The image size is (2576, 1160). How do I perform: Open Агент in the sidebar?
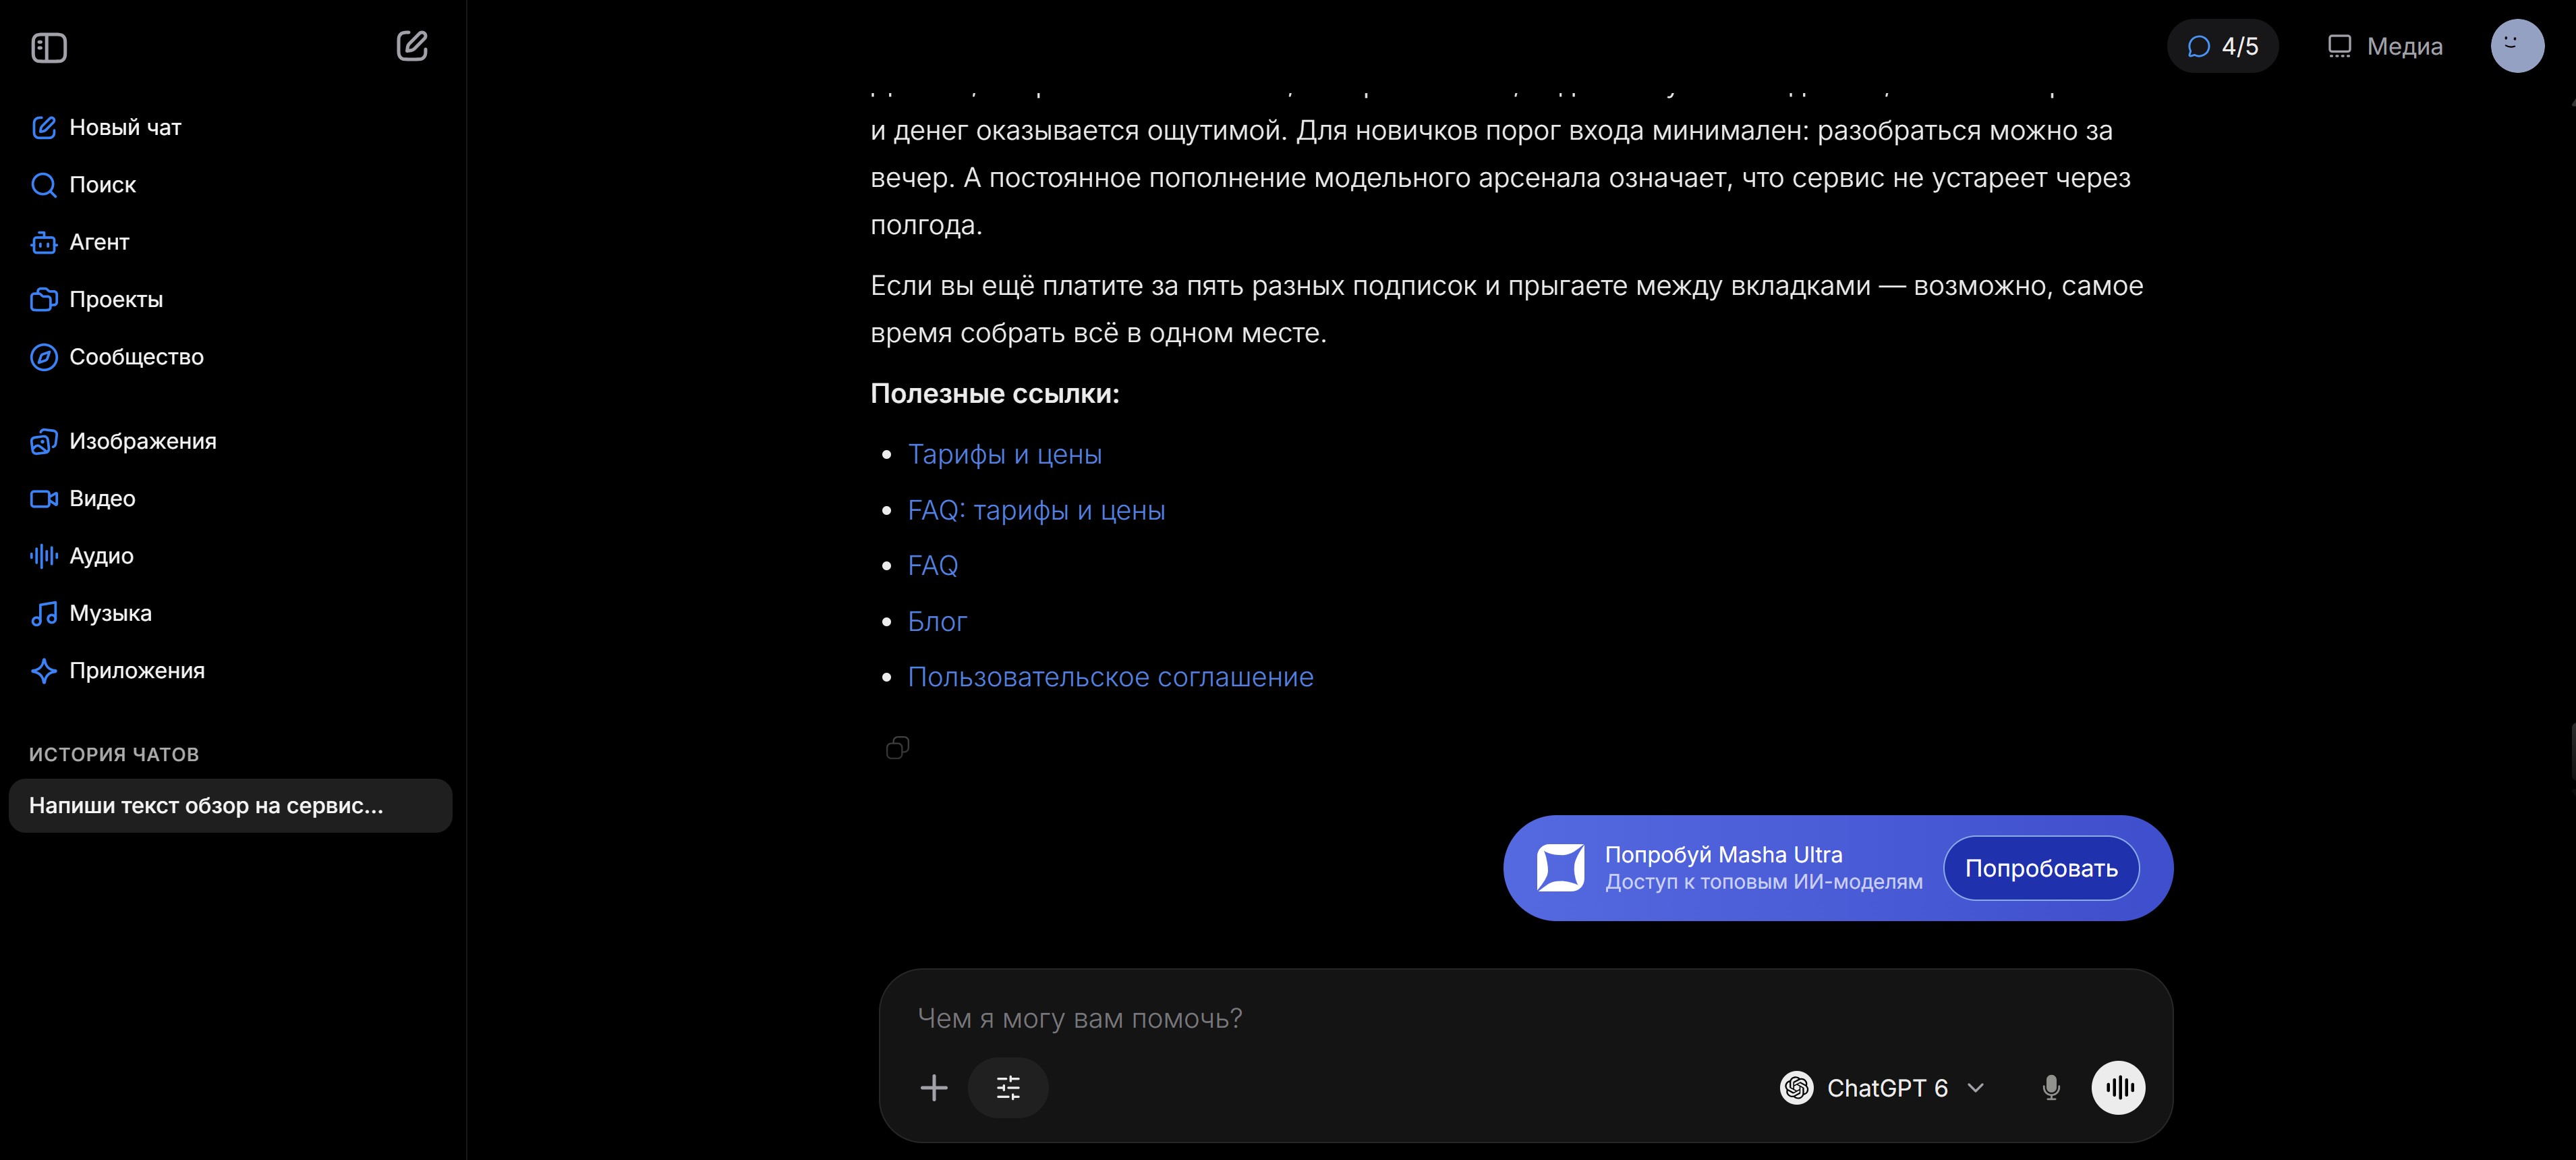coord(80,242)
